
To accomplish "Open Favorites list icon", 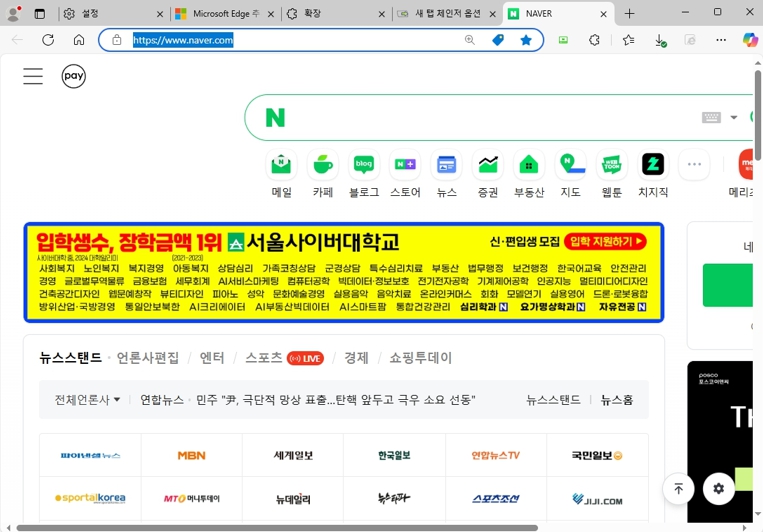I will (x=628, y=40).
